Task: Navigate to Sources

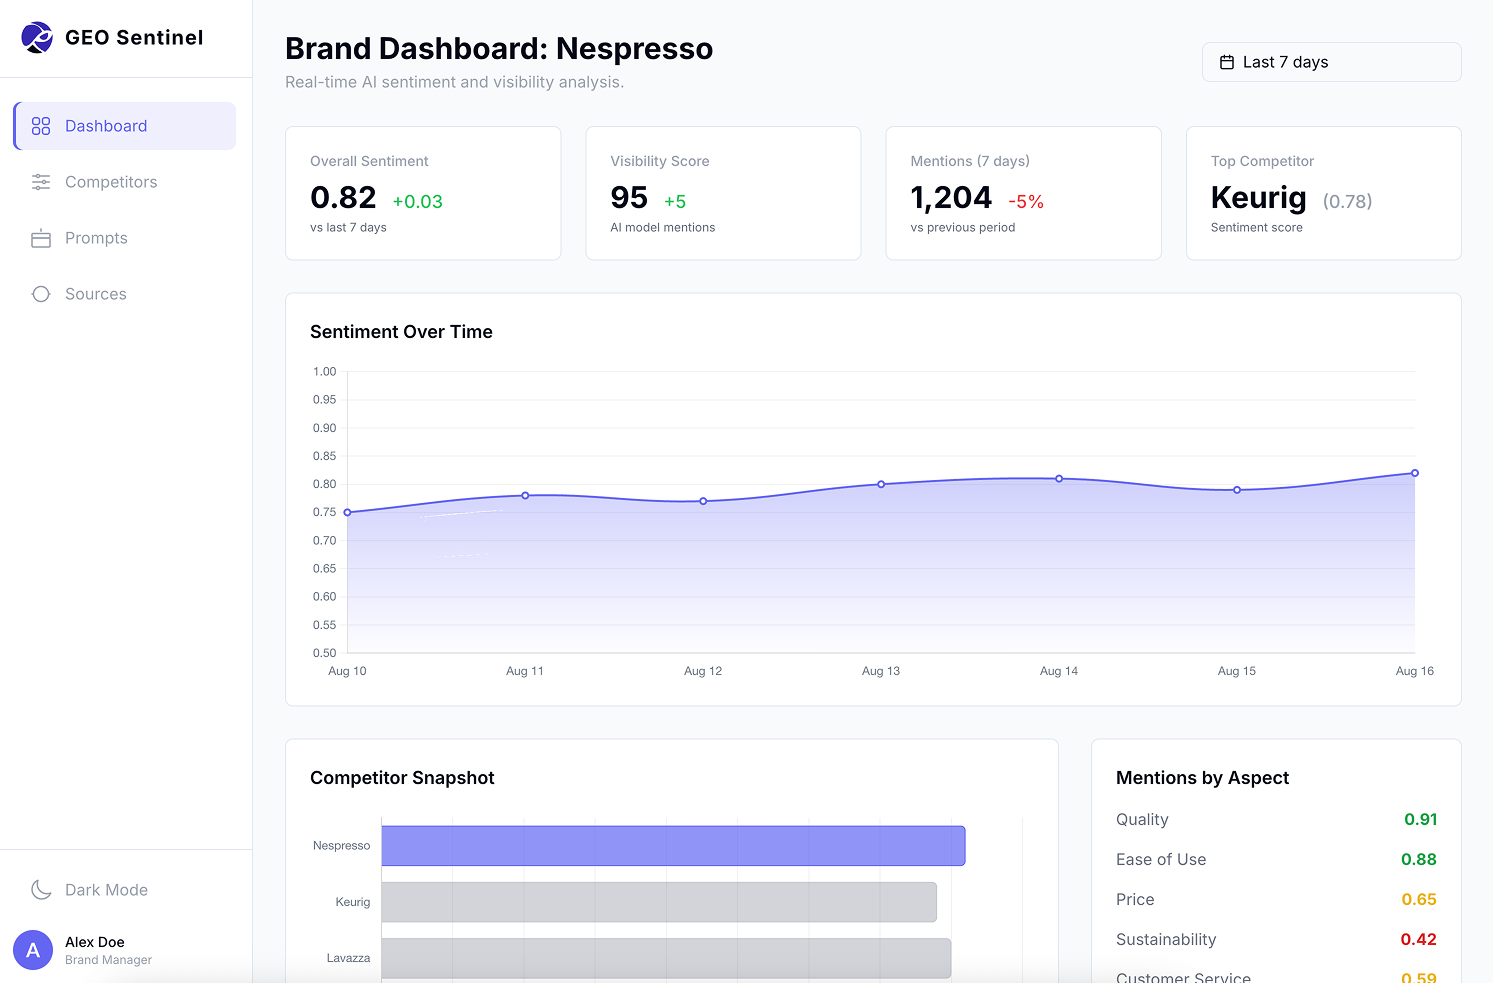Action: click(125, 294)
